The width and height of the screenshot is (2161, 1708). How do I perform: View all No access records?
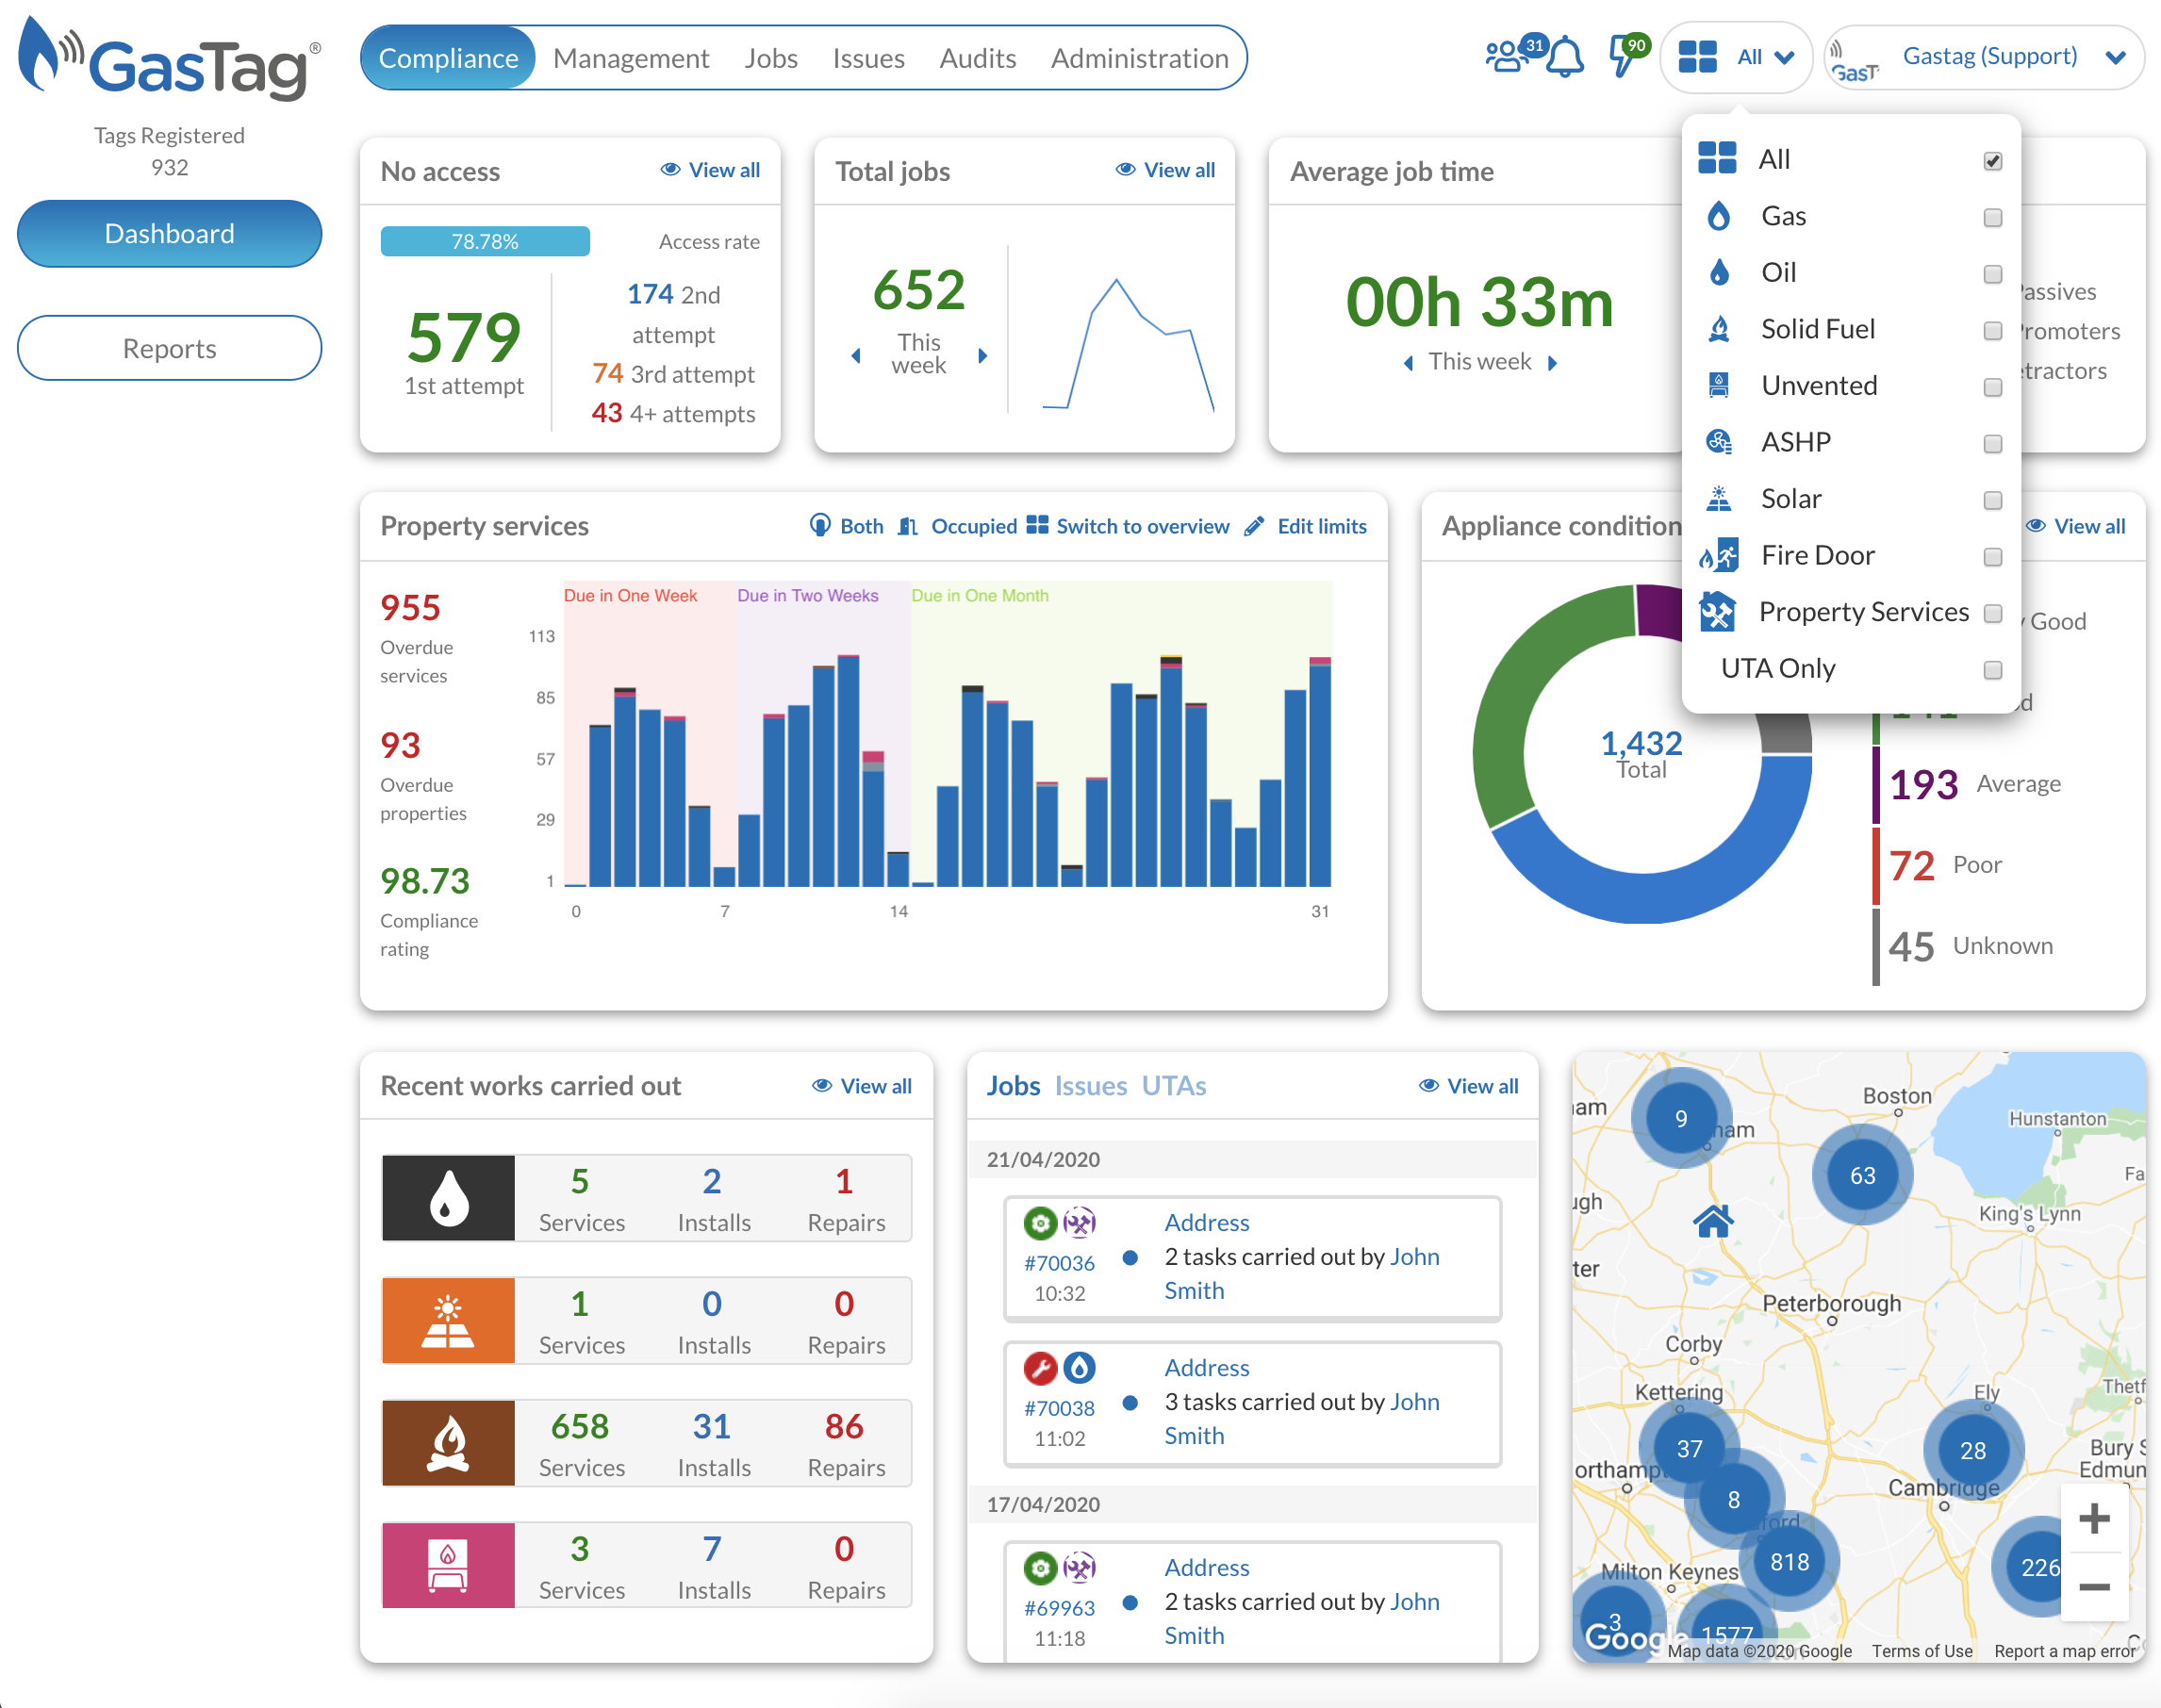(x=710, y=170)
